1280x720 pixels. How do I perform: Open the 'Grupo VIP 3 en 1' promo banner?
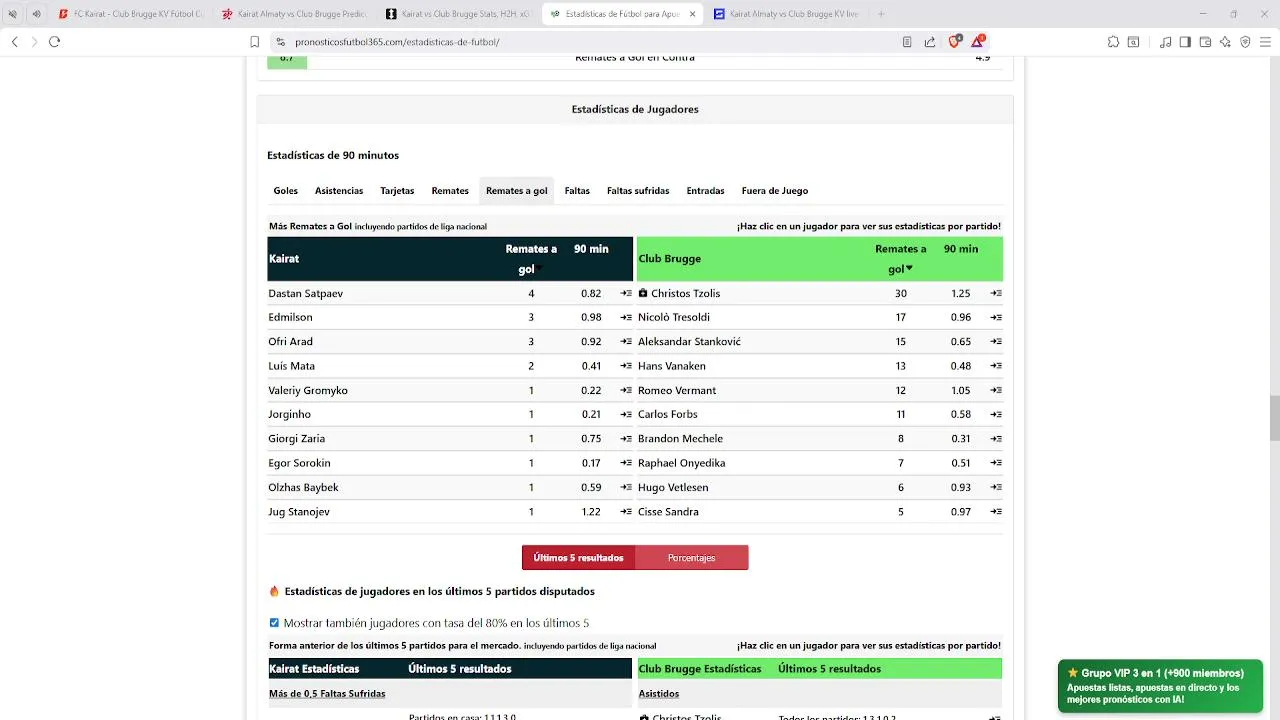[x=1160, y=686]
